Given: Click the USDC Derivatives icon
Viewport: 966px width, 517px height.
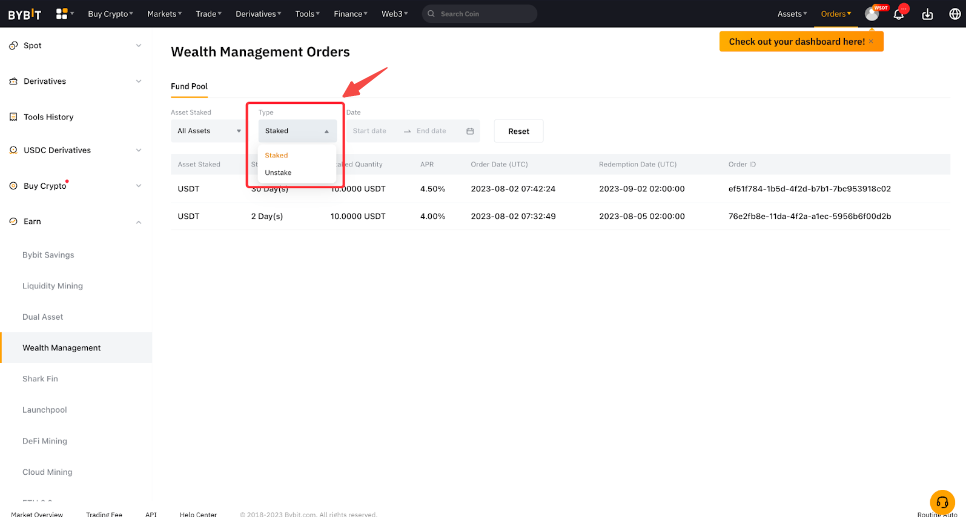Looking at the screenshot, I should click(x=13, y=150).
